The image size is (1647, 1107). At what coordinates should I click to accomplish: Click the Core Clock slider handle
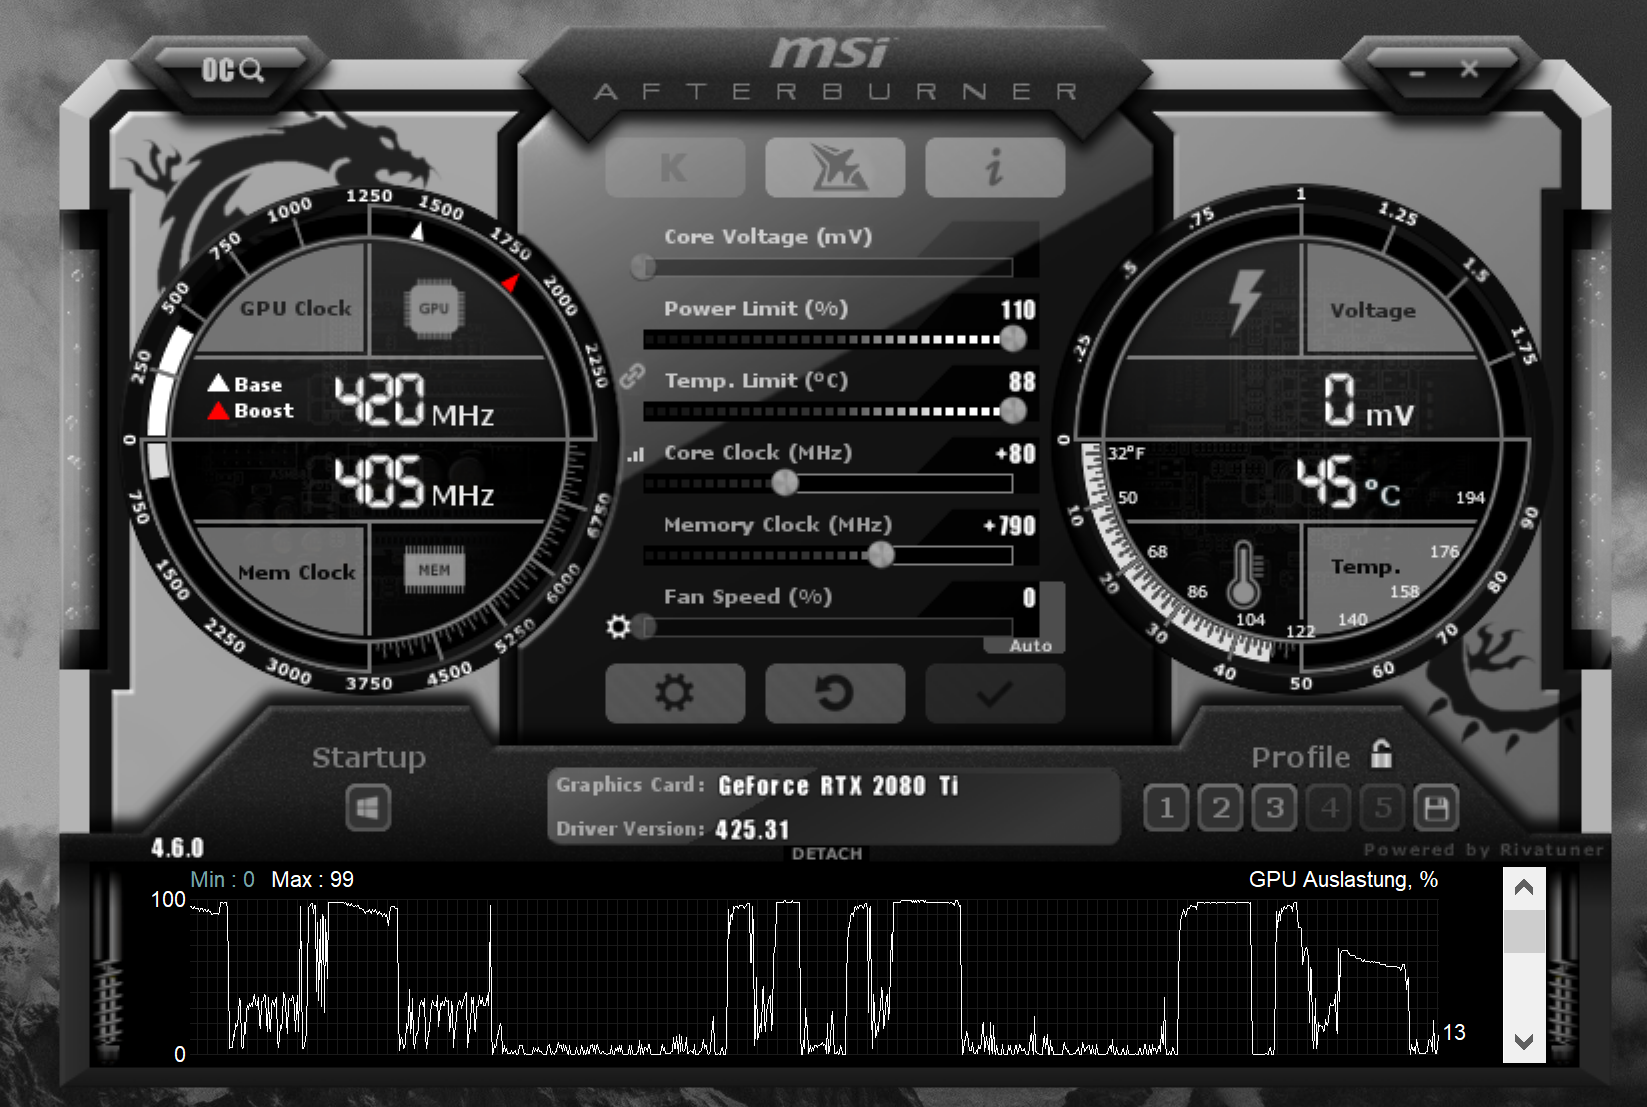(785, 483)
